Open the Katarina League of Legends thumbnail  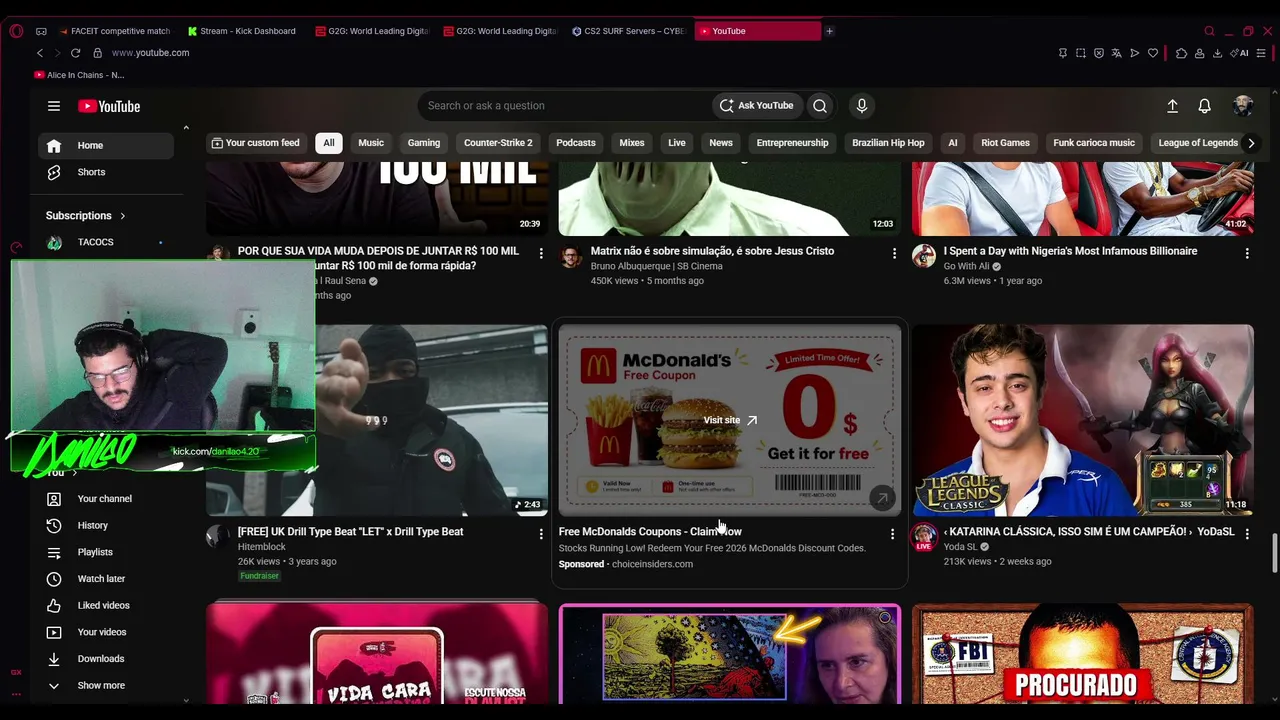pos(1083,420)
